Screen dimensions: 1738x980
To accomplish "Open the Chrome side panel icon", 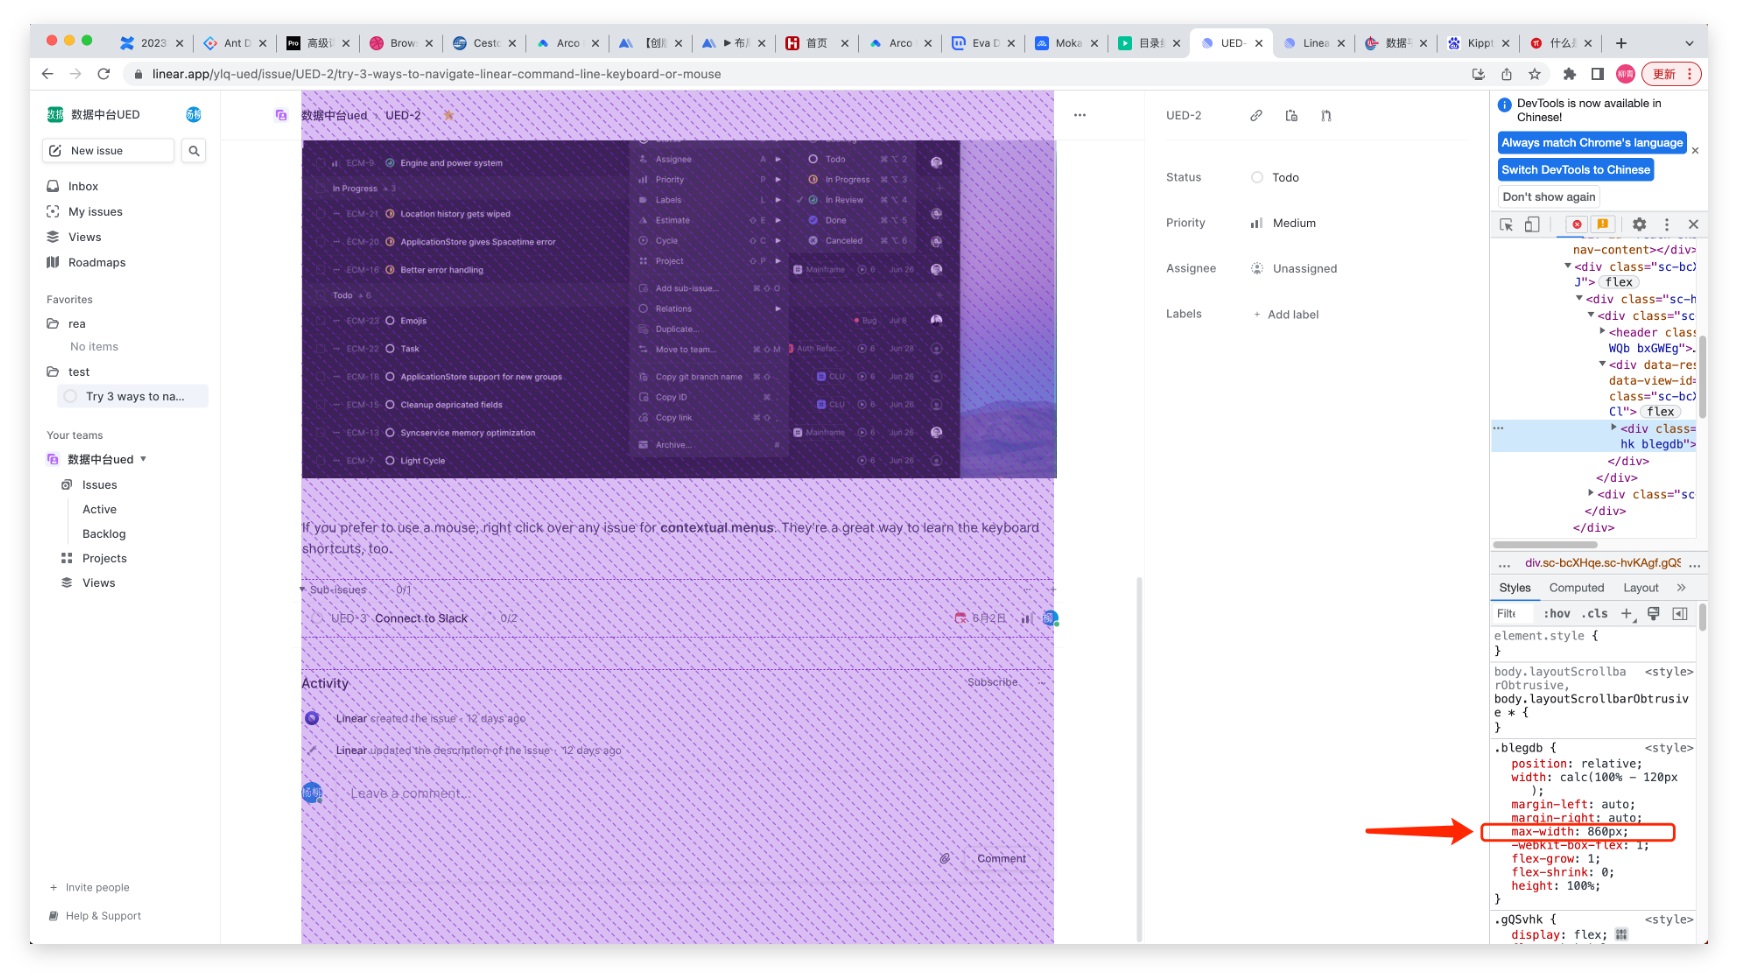I will (1597, 74).
